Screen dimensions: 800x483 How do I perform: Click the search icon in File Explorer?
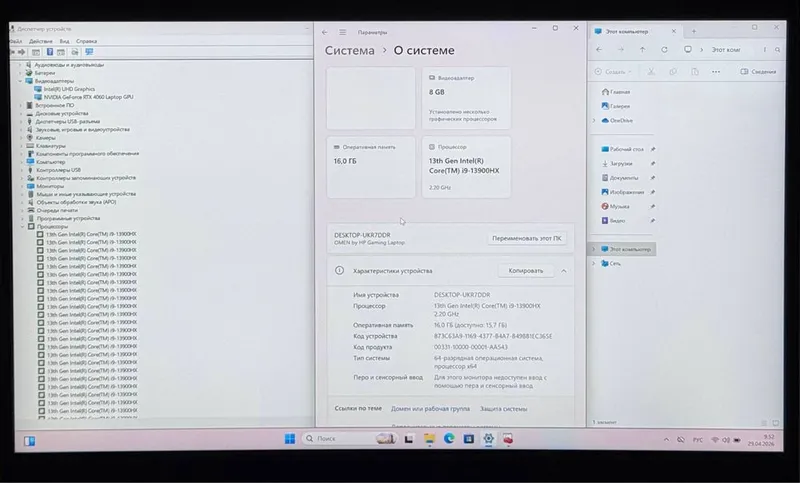[x=778, y=49]
